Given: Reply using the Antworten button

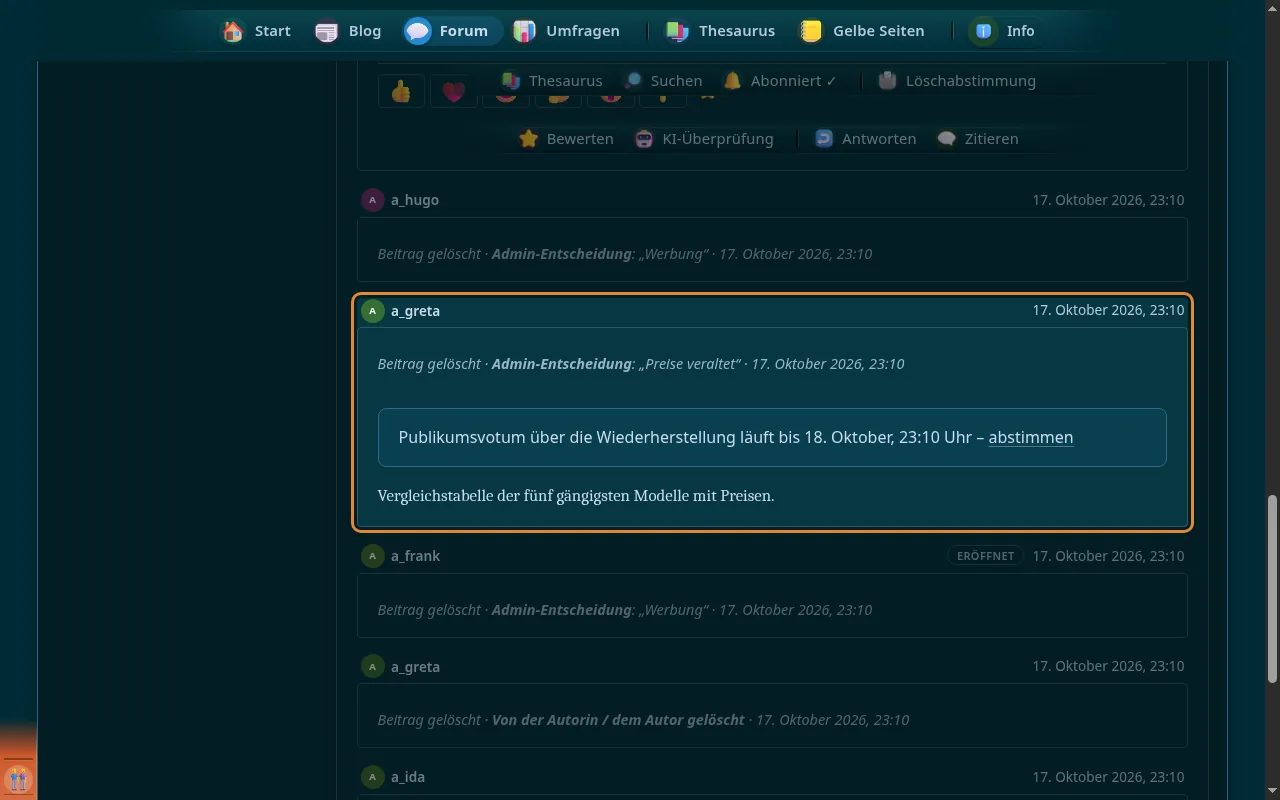Looking at the screenshot, I should tap(866, 139).
